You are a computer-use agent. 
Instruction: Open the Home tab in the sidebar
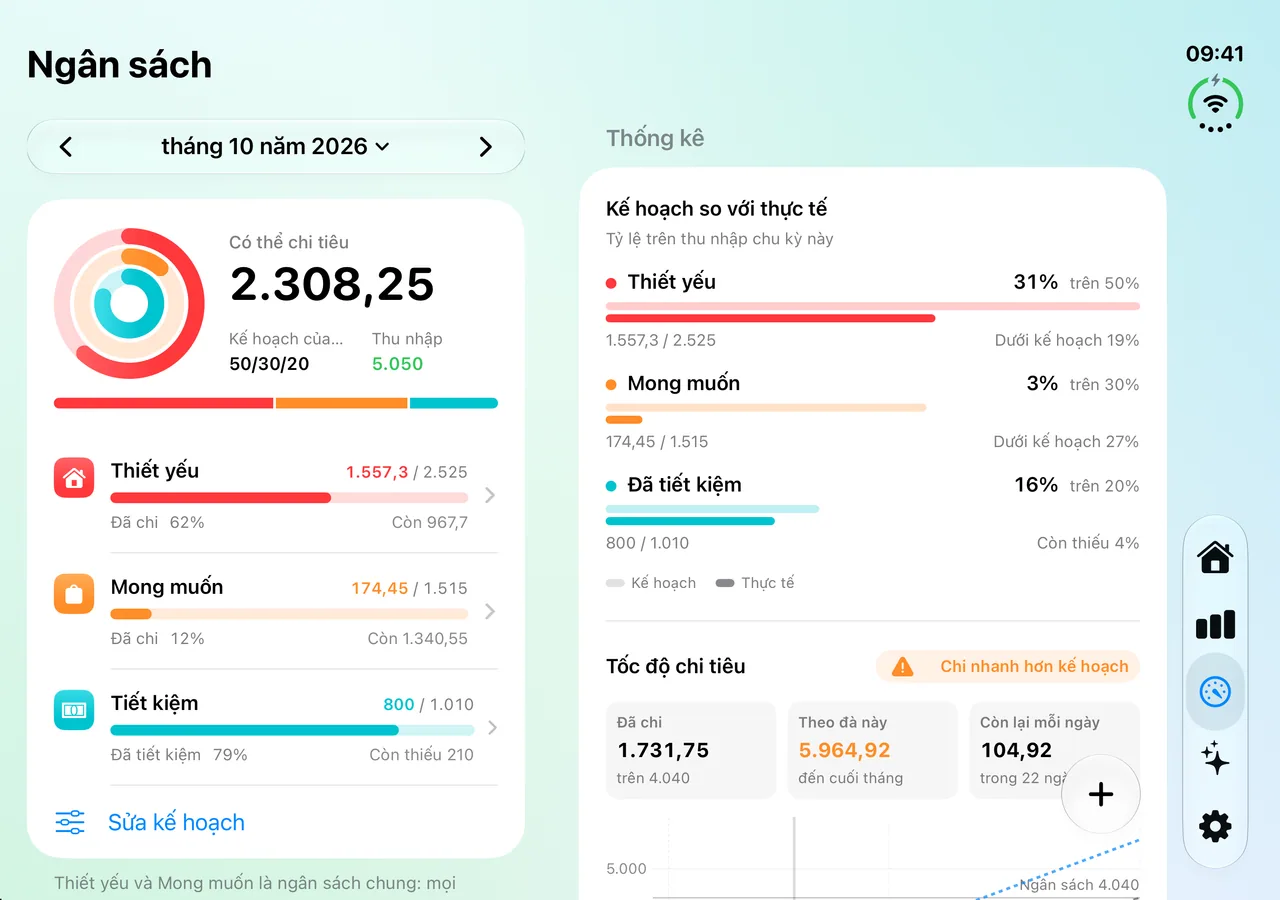[x=1215, y=557]
